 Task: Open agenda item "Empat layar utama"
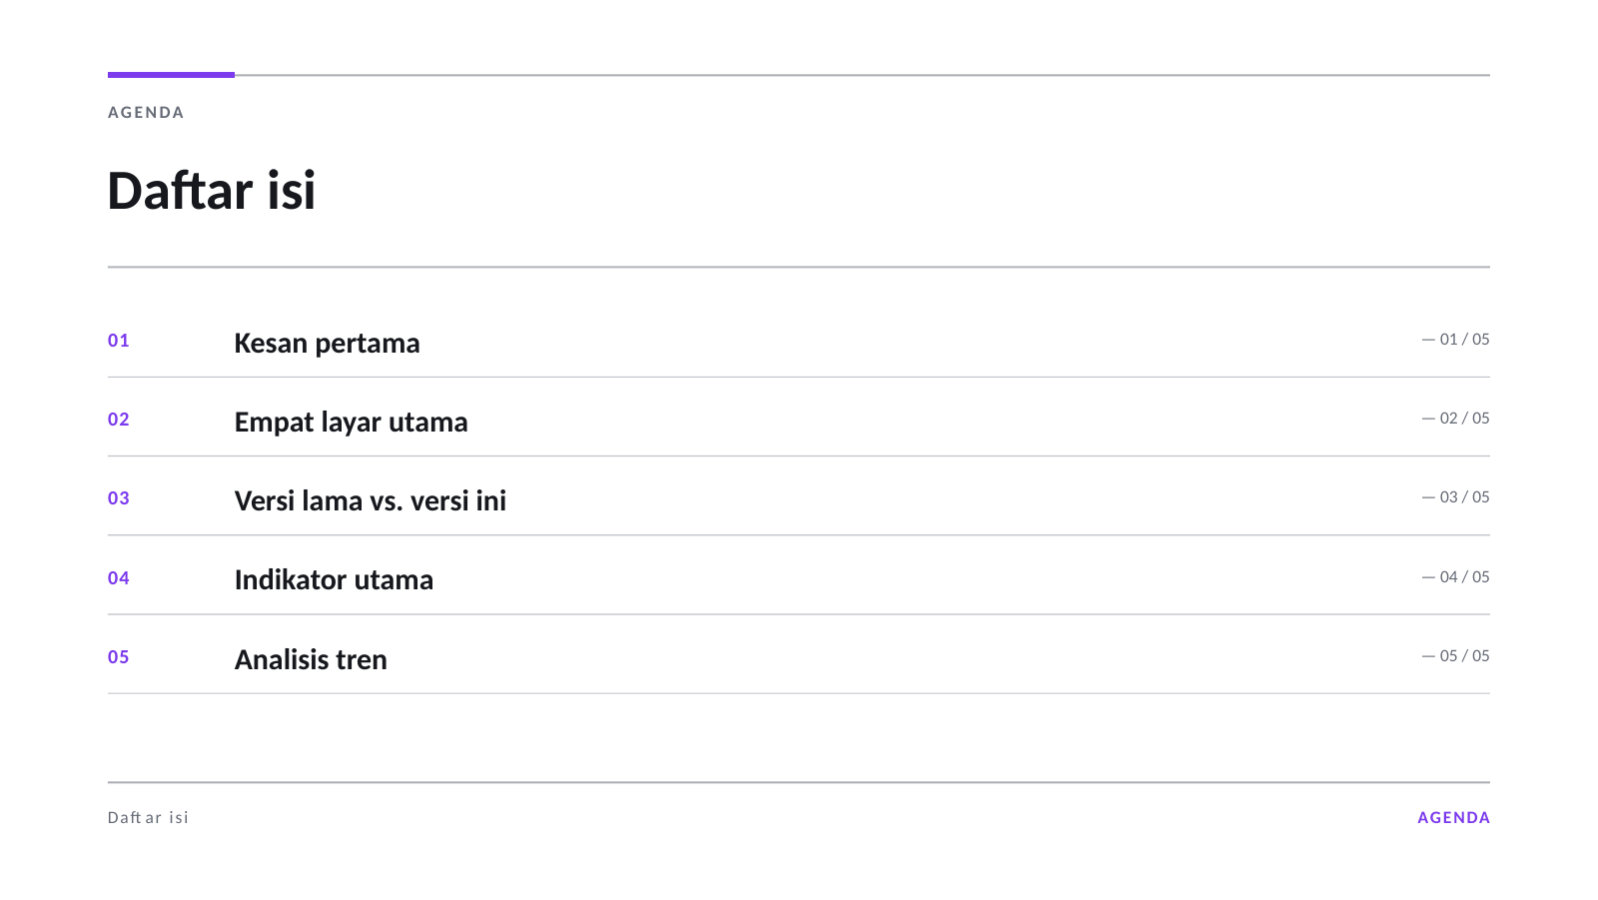pos(351,422)
